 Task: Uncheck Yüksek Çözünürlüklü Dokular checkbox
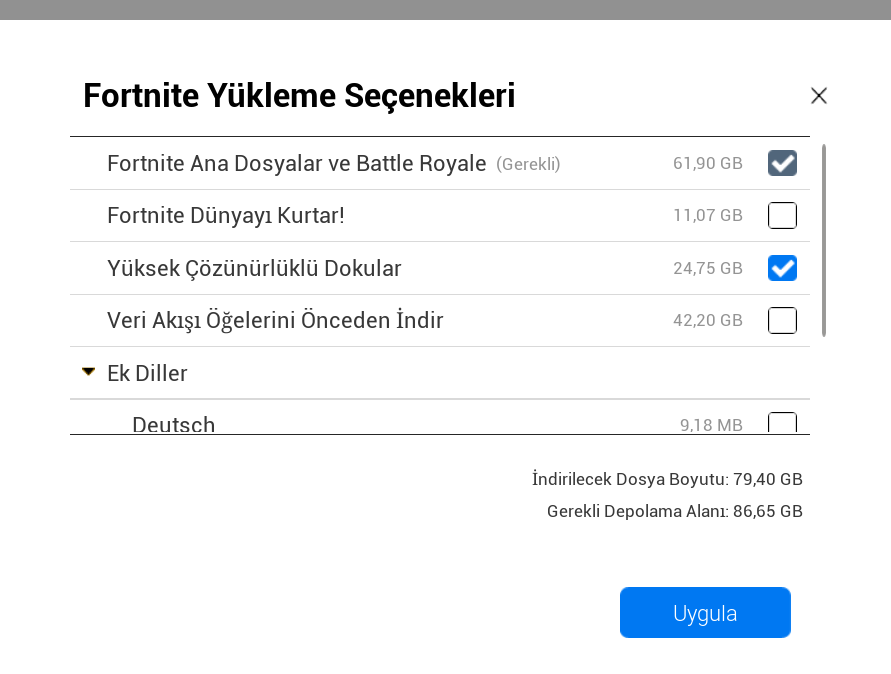point(782,268)
